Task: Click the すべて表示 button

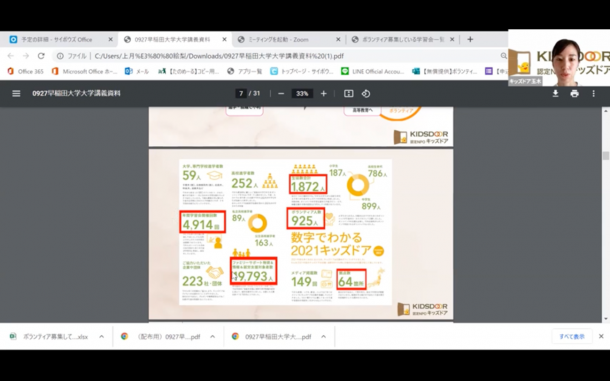Action: coord(572,337)
